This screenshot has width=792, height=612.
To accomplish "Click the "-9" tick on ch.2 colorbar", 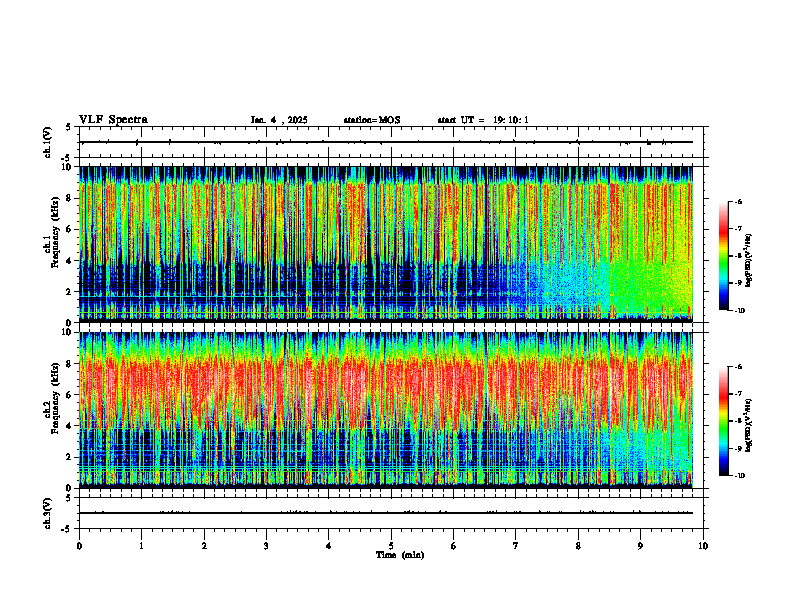I will click(738, 448).
